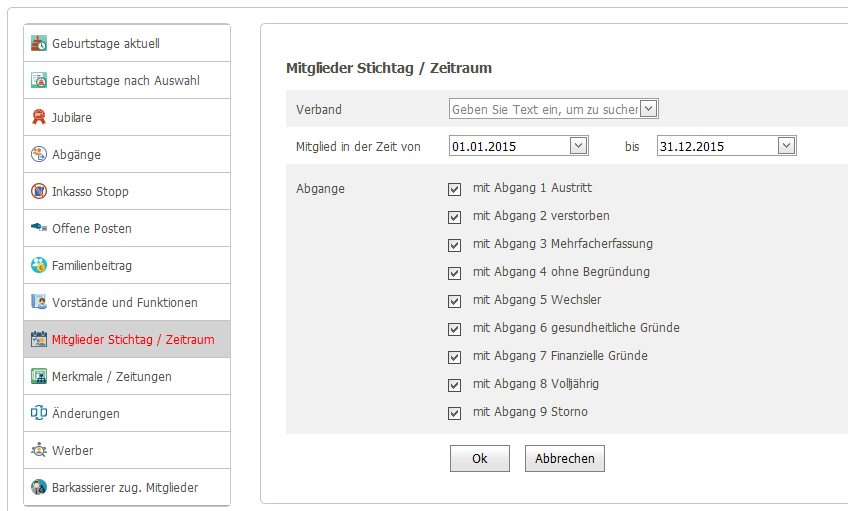Click the Offene Posten icon

(39, 228)
